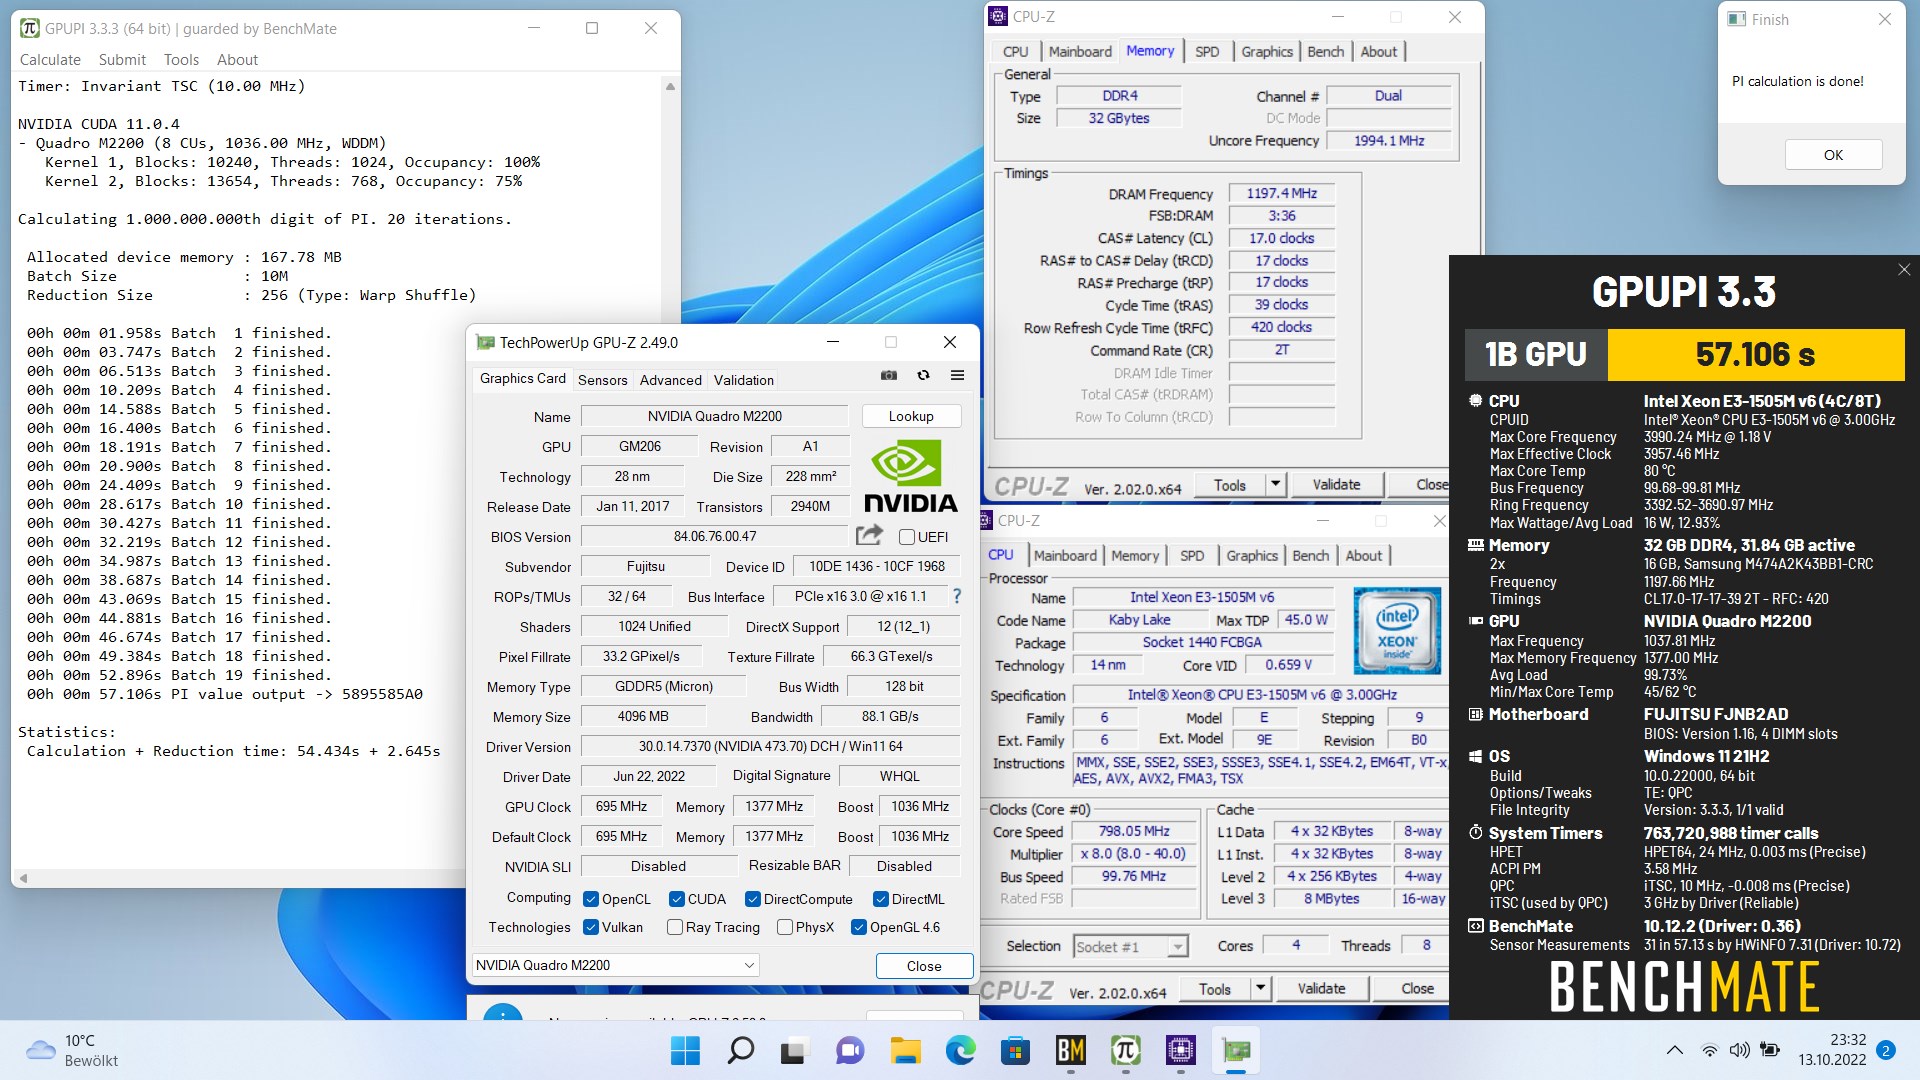
Task: Click the NVIDIA logo in GPU-Z
Action: pos(910,477)
